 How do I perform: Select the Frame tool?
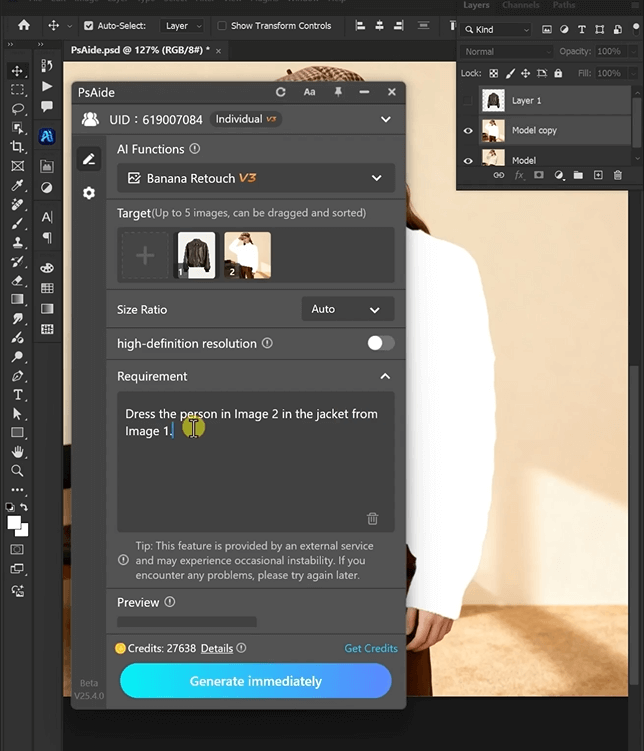17,166
